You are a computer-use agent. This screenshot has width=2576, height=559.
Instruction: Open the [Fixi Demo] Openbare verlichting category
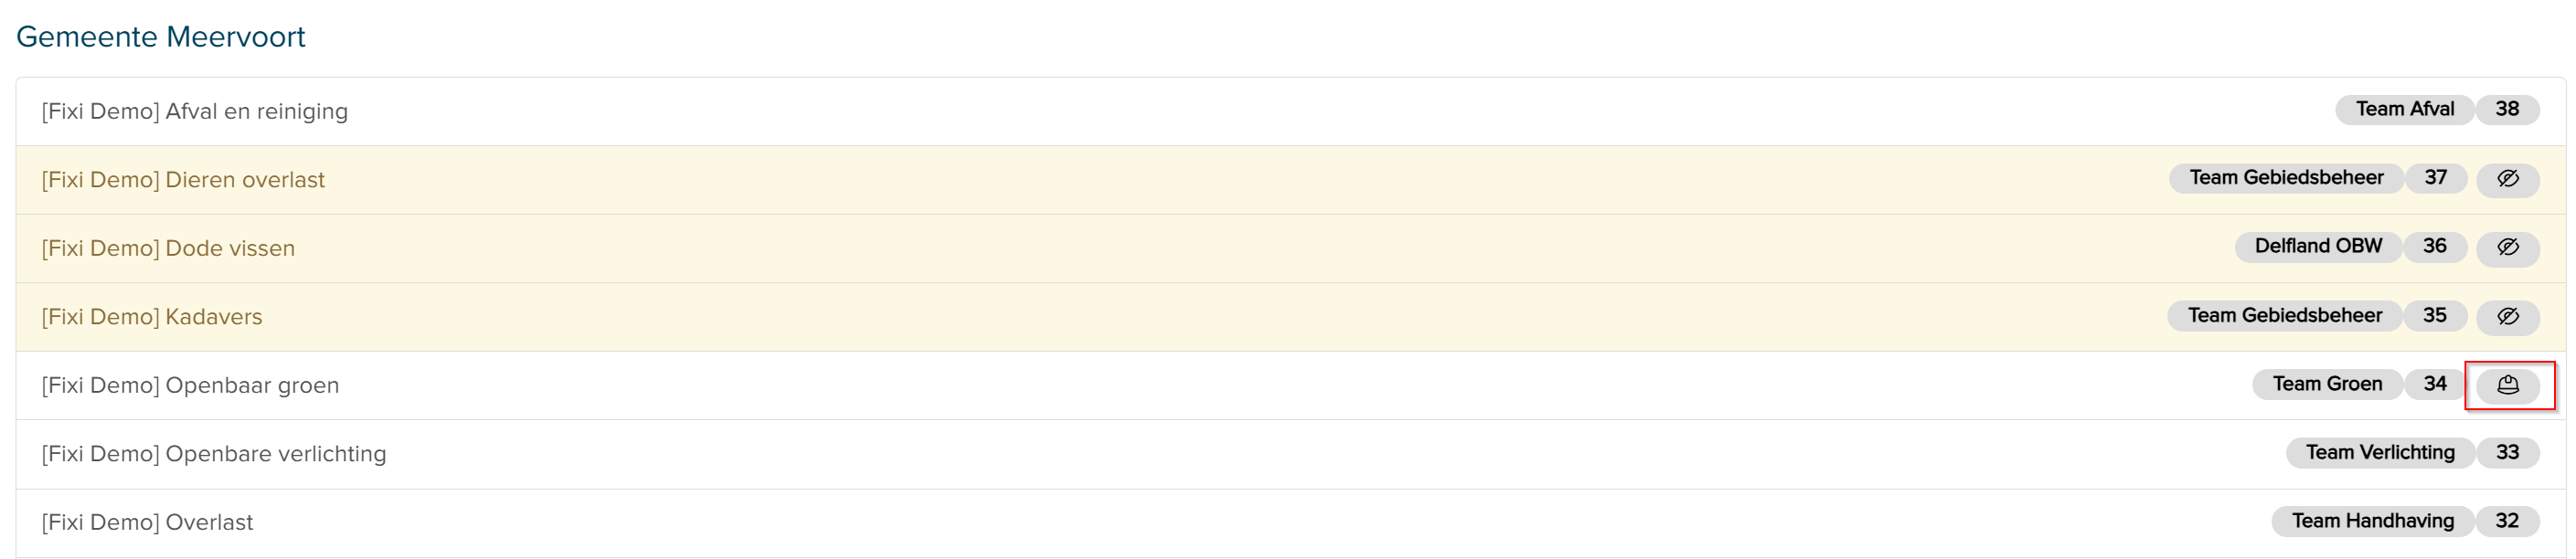pyautogui.click(x=214, y=454)
